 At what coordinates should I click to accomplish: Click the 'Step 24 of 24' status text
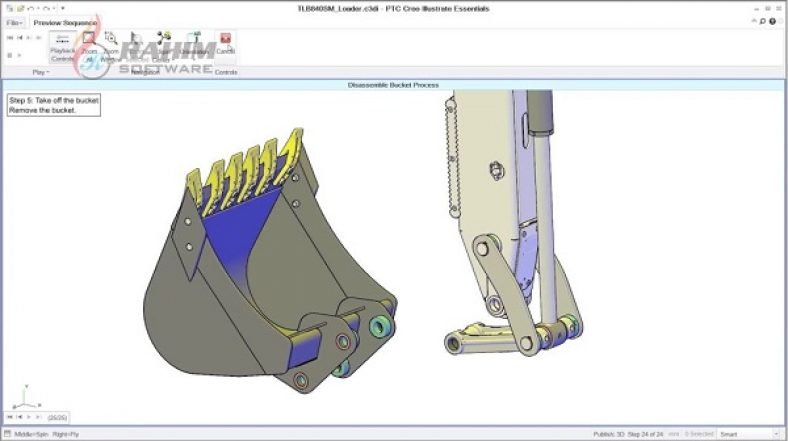point(646,434)
